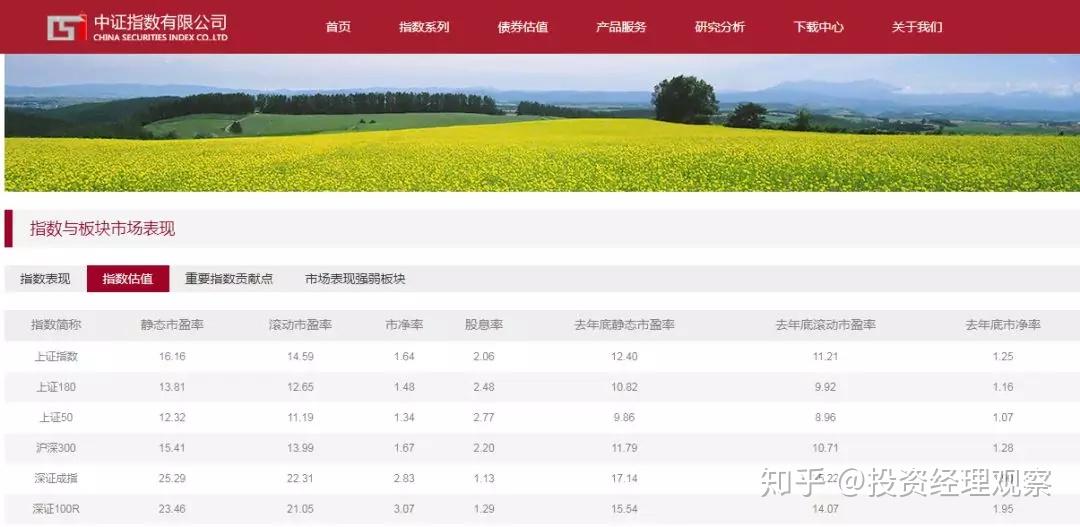Select the 上证180 row name
Image resolution: width=1080 pixels, height=527 pixels.
[x=56, y=387]
